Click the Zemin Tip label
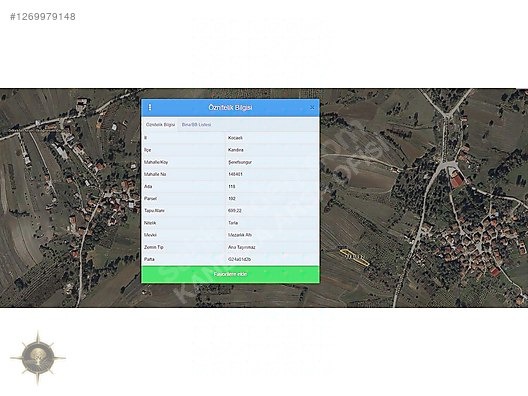The image size is (528, 396). click(x=154, y=247)
